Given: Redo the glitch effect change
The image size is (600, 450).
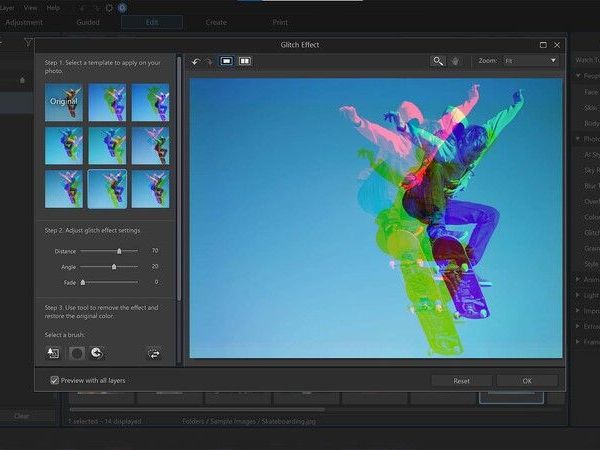Looking at the screenshot, I should [210, 61].
